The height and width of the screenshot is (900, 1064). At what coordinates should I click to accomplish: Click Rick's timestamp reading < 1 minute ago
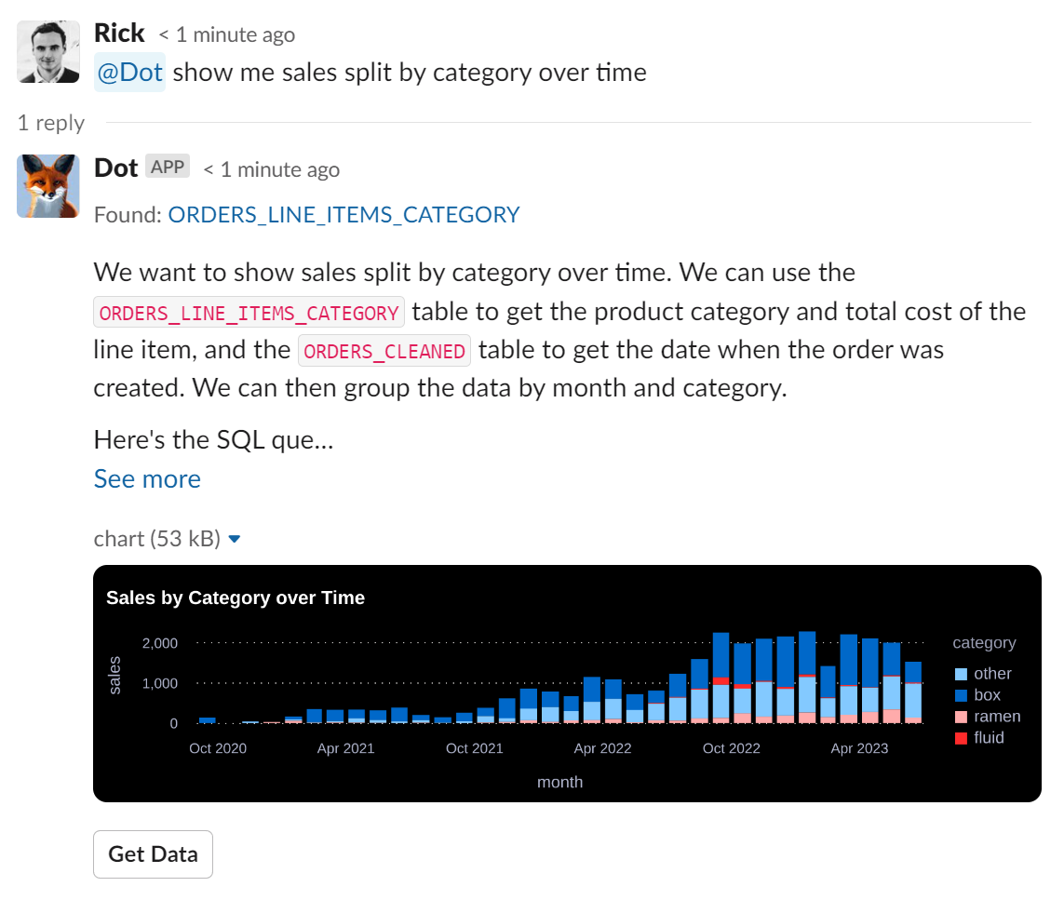point(227,34)
